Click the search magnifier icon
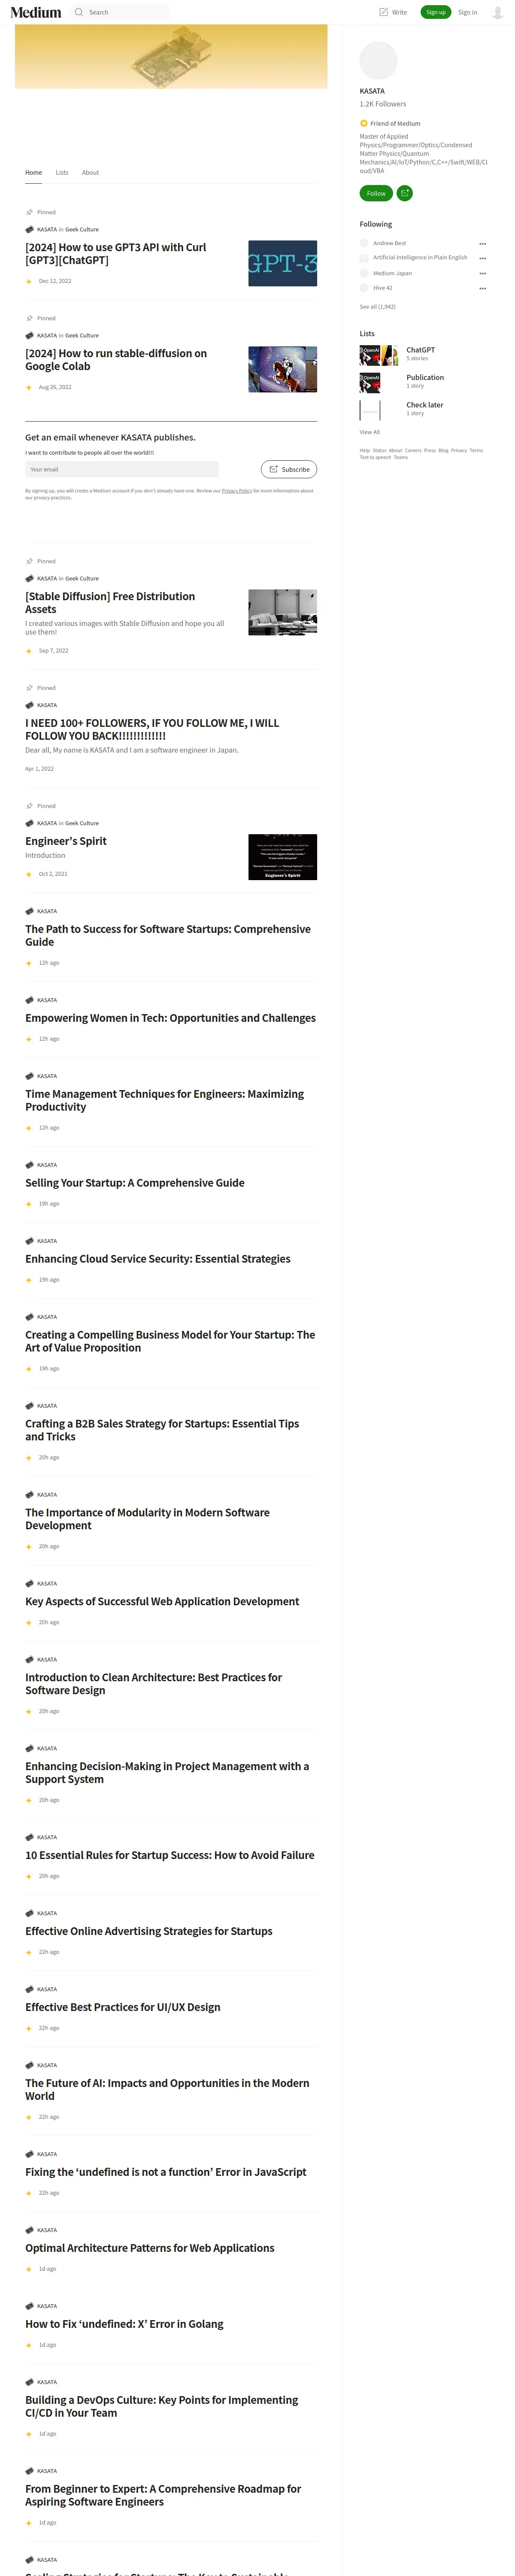The width and height of the screenshot is (515, 2576). 79,12
